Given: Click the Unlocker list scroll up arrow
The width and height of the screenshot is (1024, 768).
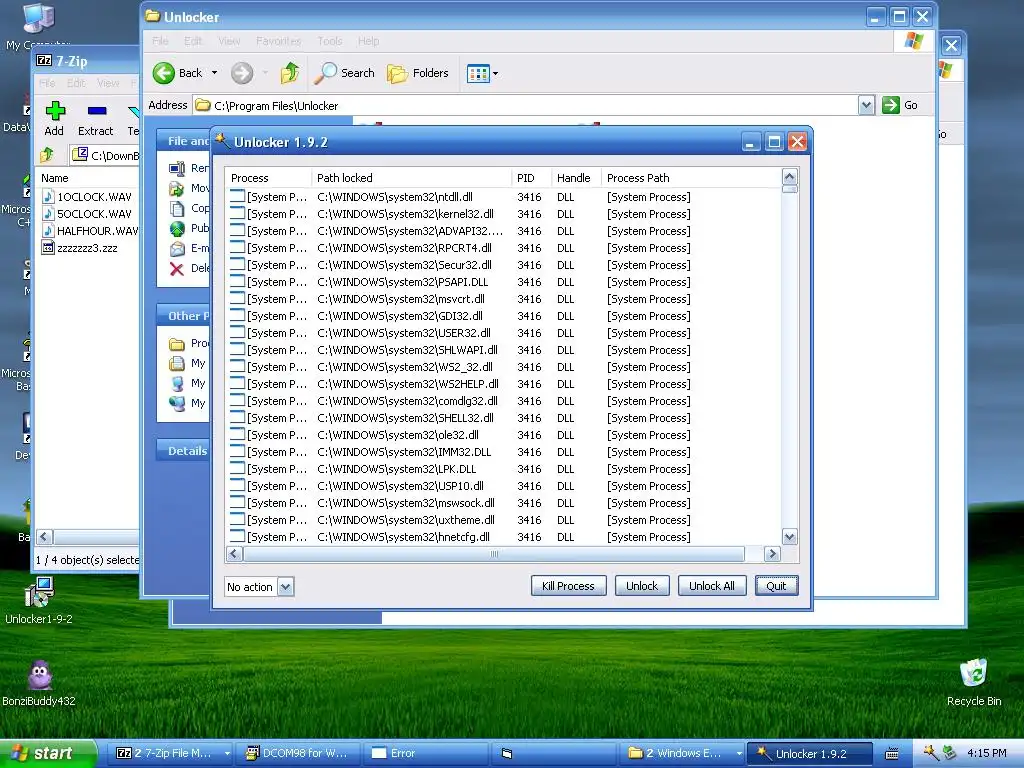Looking at the screenshot, I should (790, 176).
